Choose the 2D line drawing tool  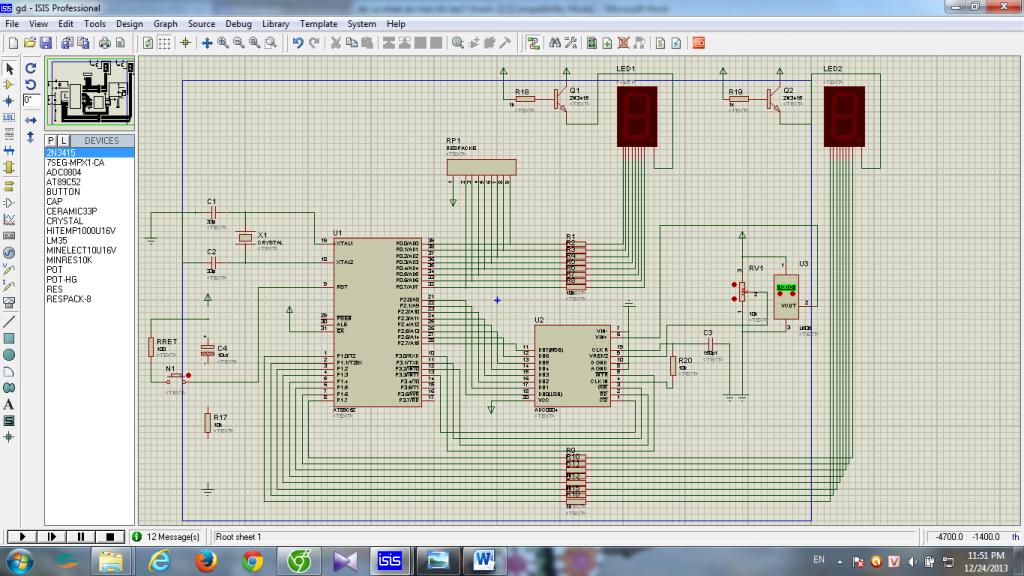9,322
